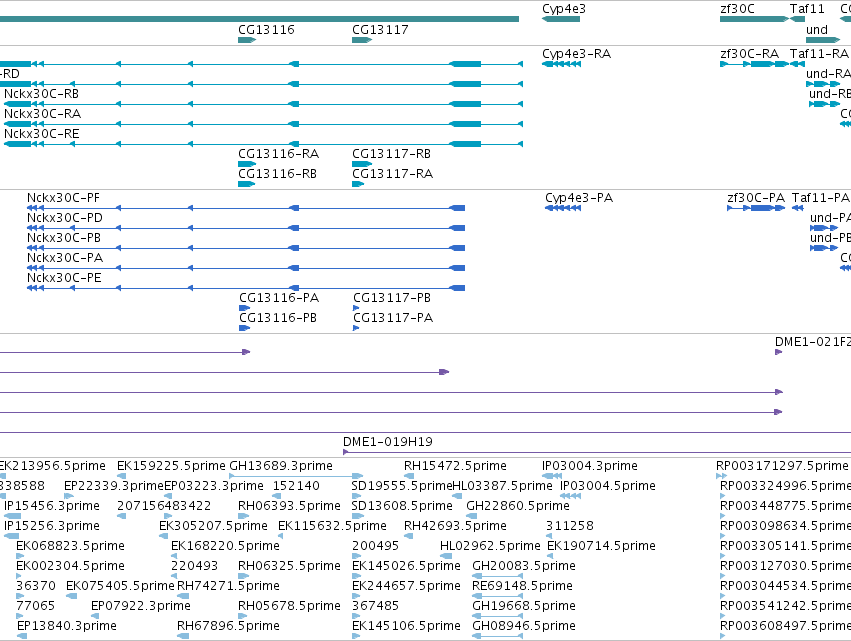Viewport: 851px width, 641px height.
Task: Open the SD19555.5prime EST label
Action: 402,486
